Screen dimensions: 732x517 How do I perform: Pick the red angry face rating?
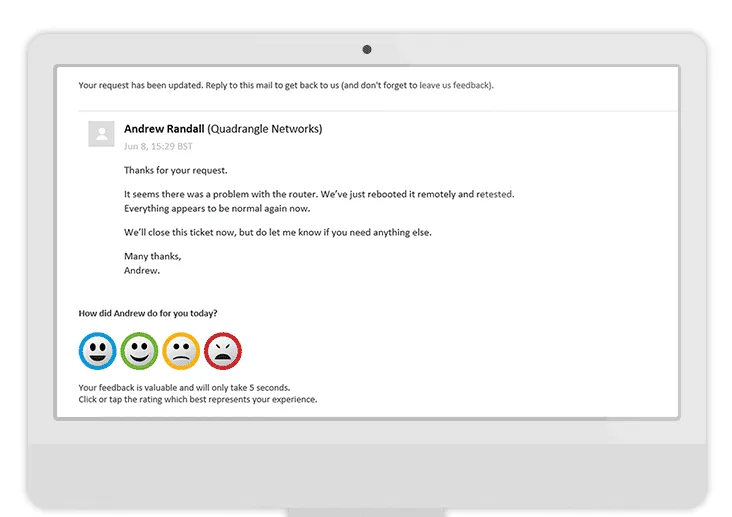pos(223,351)
